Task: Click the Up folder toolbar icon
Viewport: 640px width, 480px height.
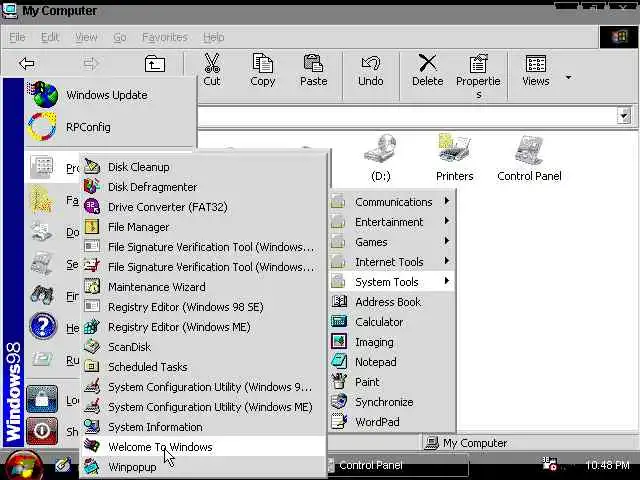Action: [x=155, y=64]
